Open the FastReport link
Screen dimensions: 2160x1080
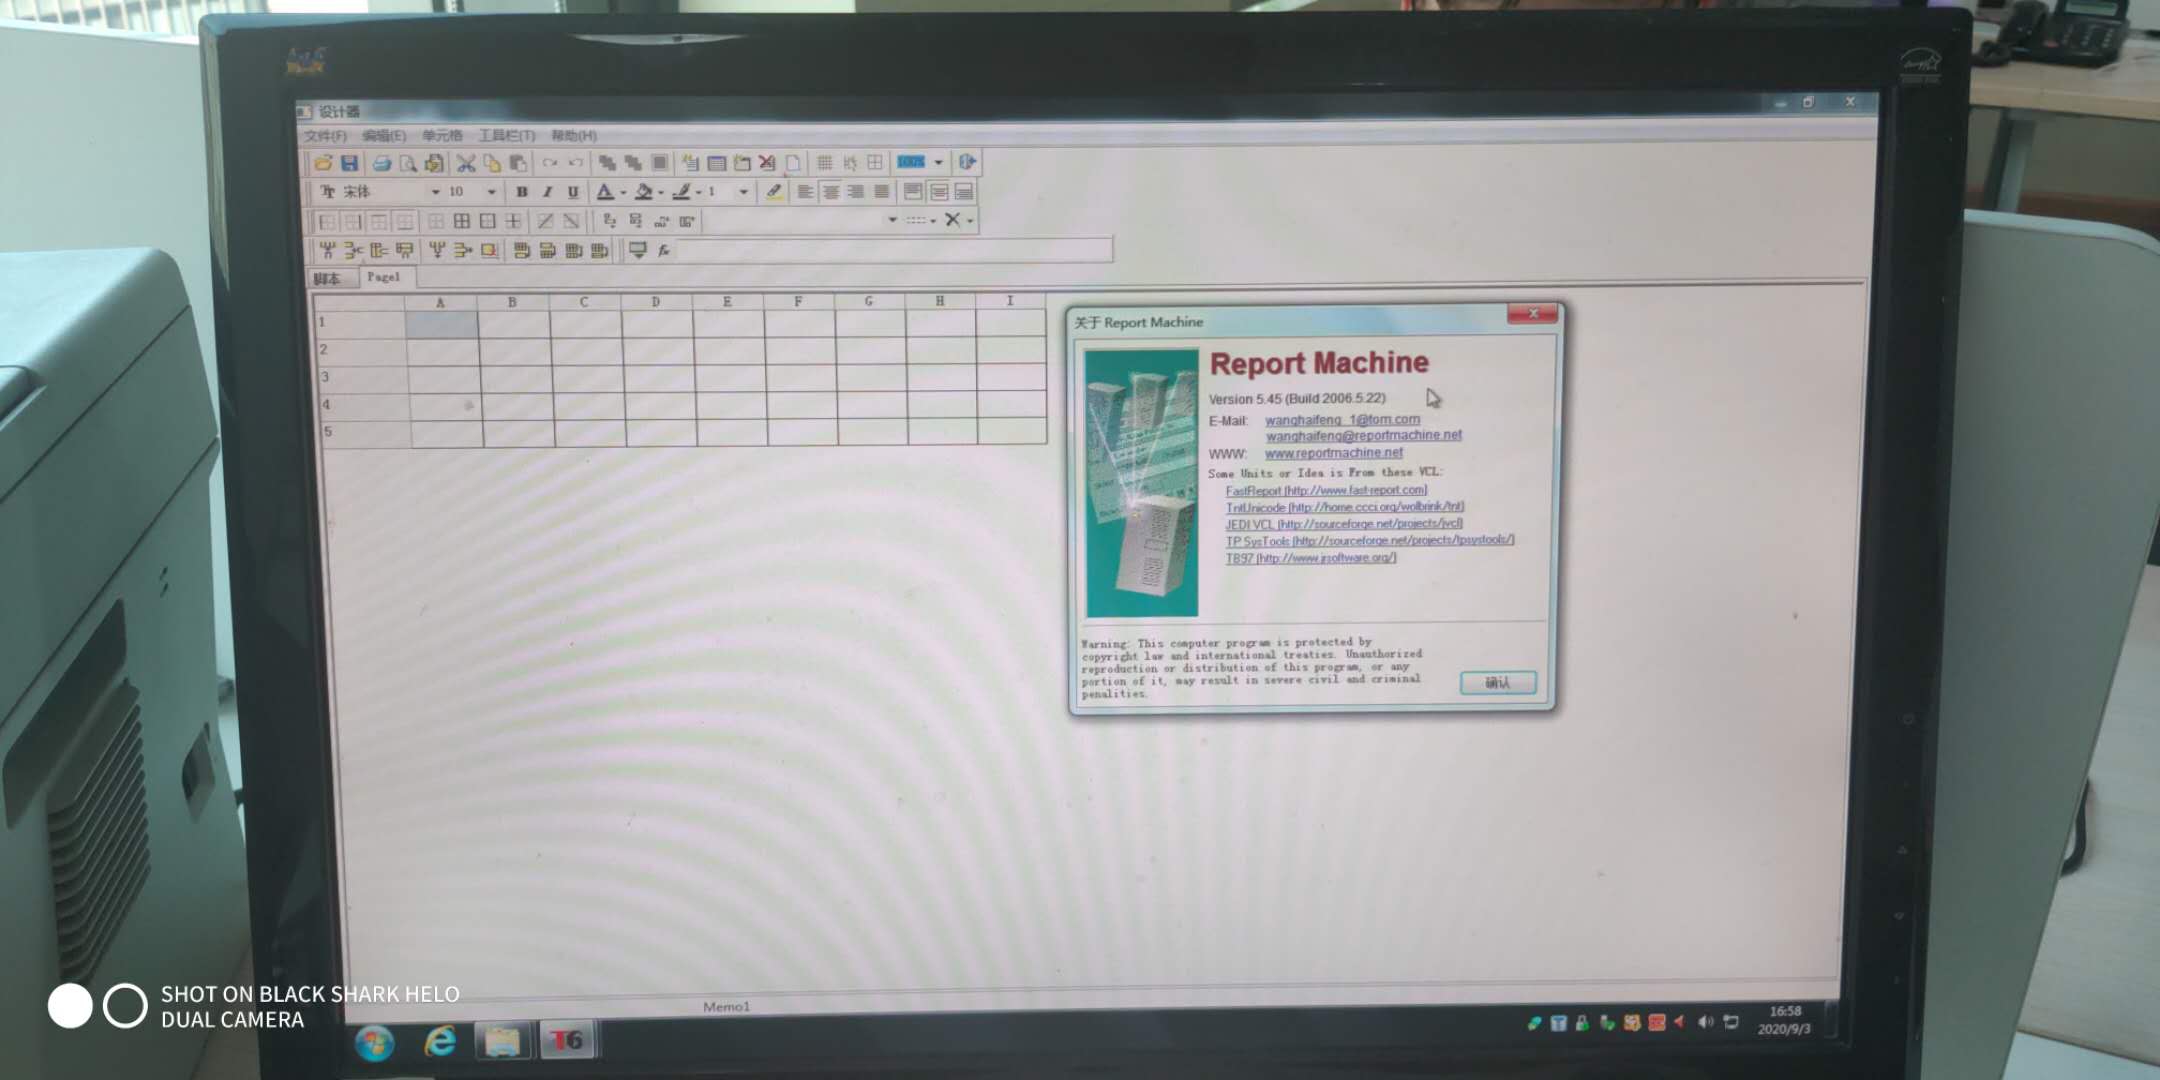pos(1326,491)
